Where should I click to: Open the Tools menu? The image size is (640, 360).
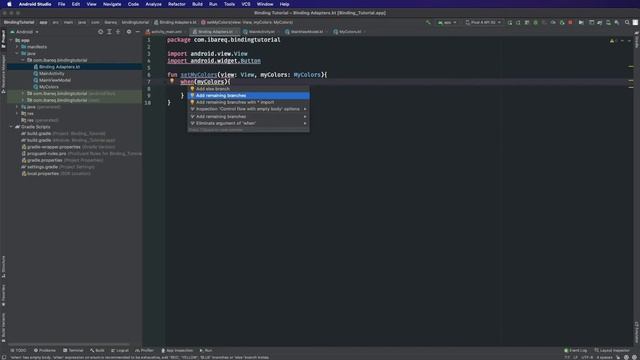229,4
